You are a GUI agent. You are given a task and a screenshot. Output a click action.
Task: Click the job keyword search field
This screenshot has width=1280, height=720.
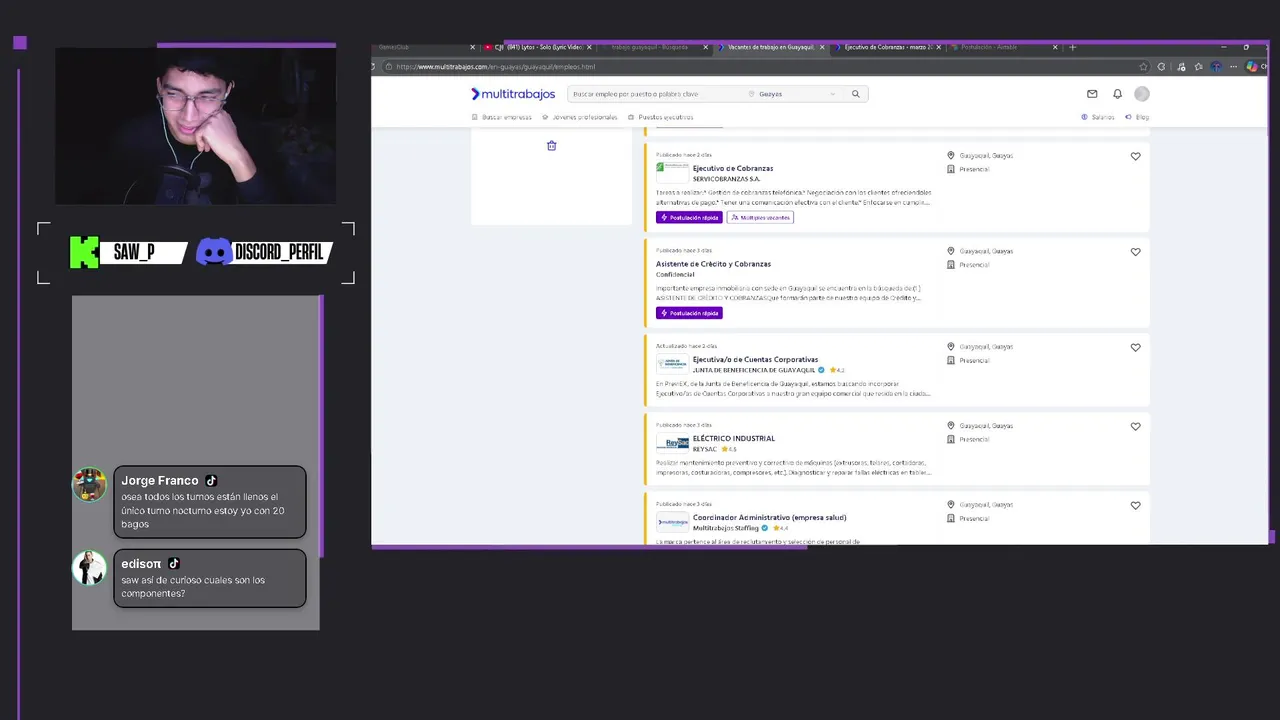[655, 94]
